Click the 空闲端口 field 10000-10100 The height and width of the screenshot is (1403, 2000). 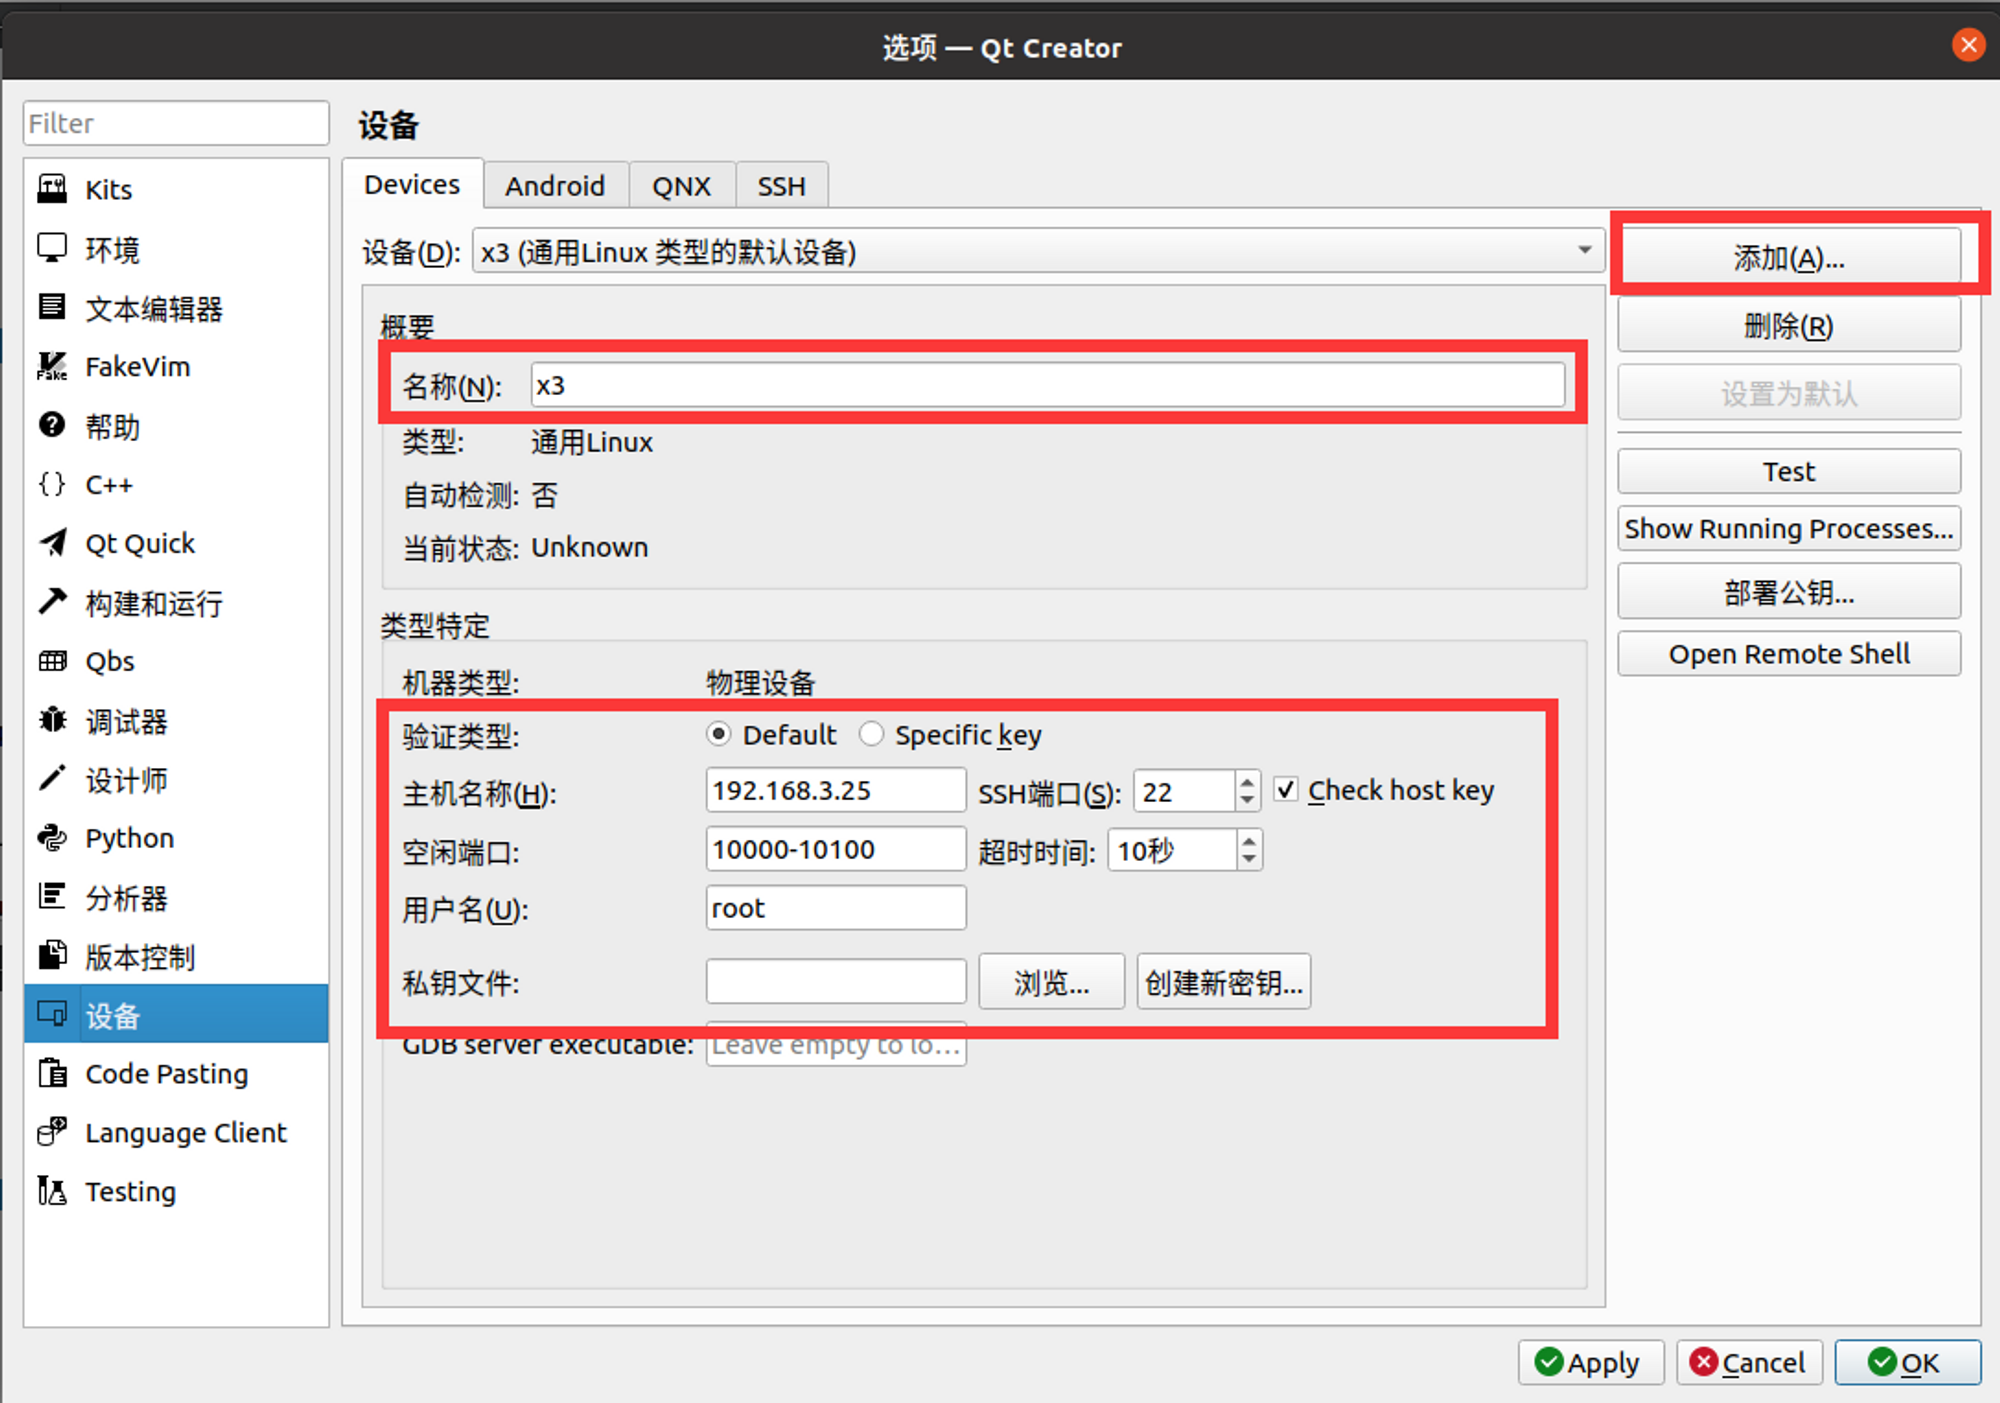click(836, 849)
